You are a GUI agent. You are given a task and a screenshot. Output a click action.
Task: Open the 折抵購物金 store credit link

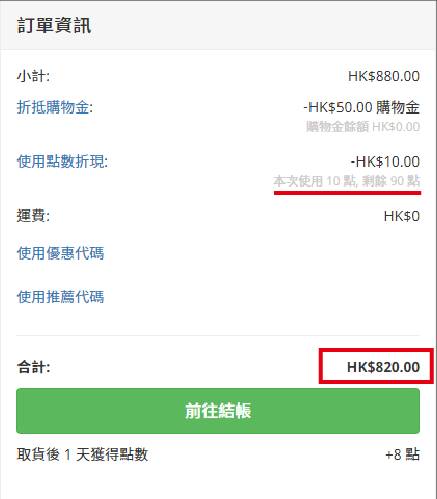click(55, 108)
